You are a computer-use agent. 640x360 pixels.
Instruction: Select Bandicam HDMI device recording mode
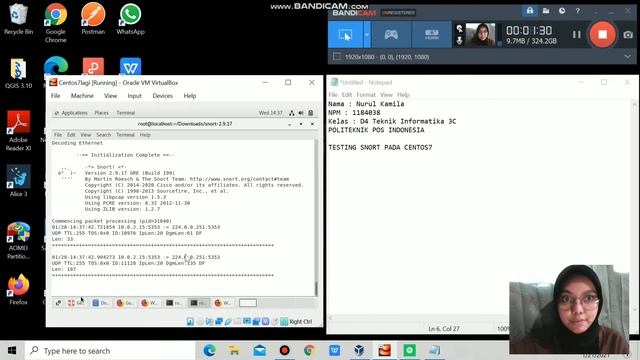(x=431, y=35)
